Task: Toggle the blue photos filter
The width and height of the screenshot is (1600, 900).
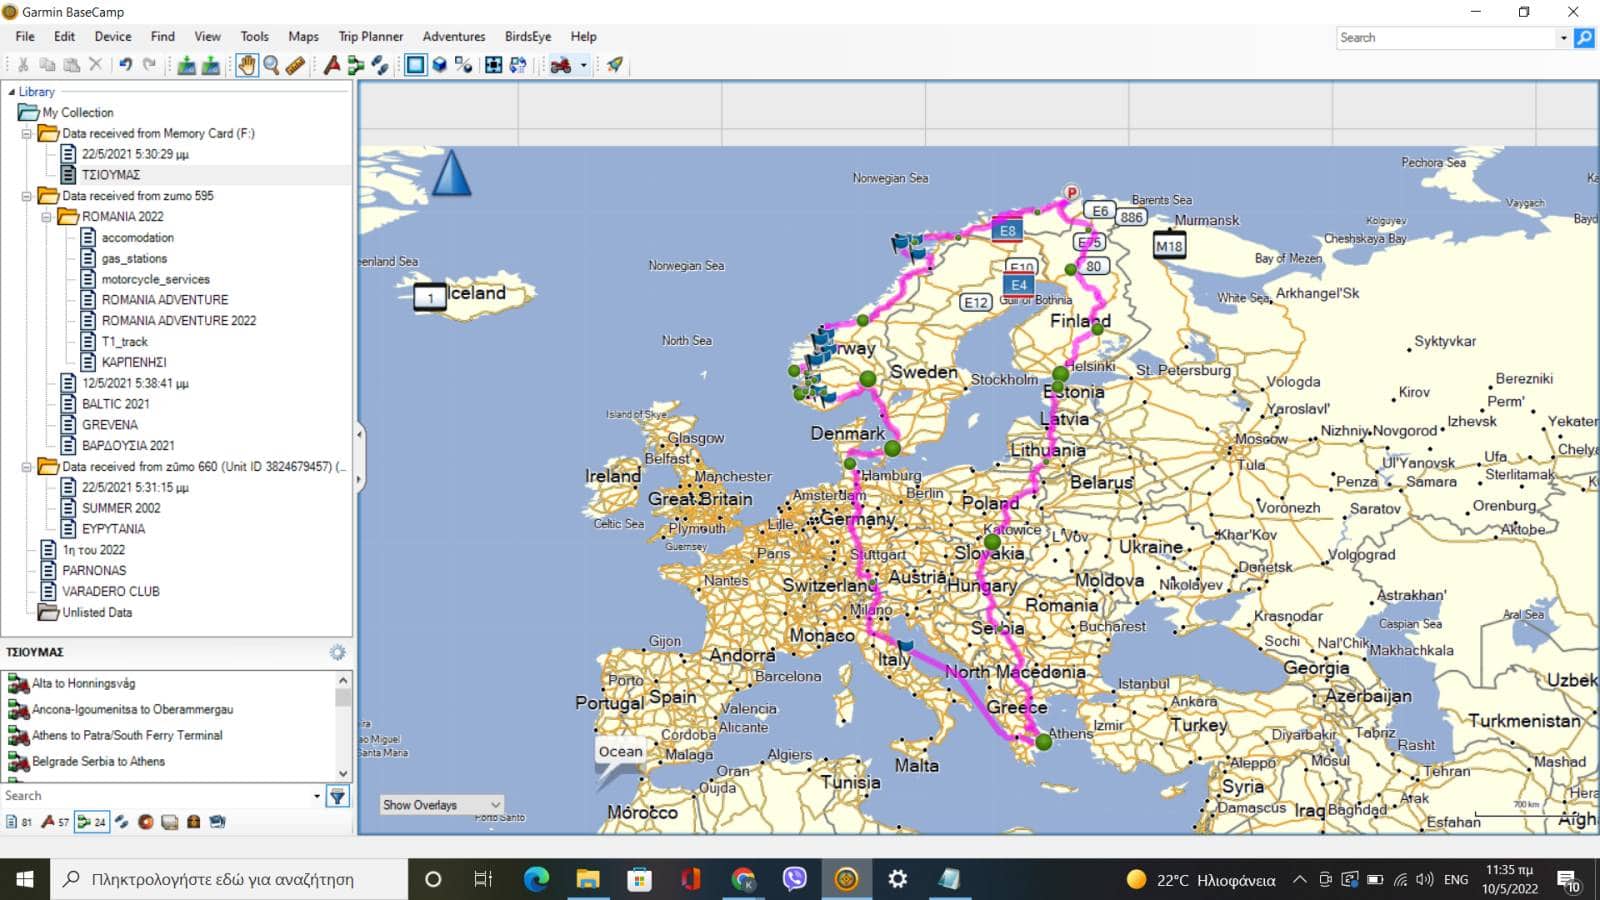Action: pyautogui.click(x=217, y=822)
